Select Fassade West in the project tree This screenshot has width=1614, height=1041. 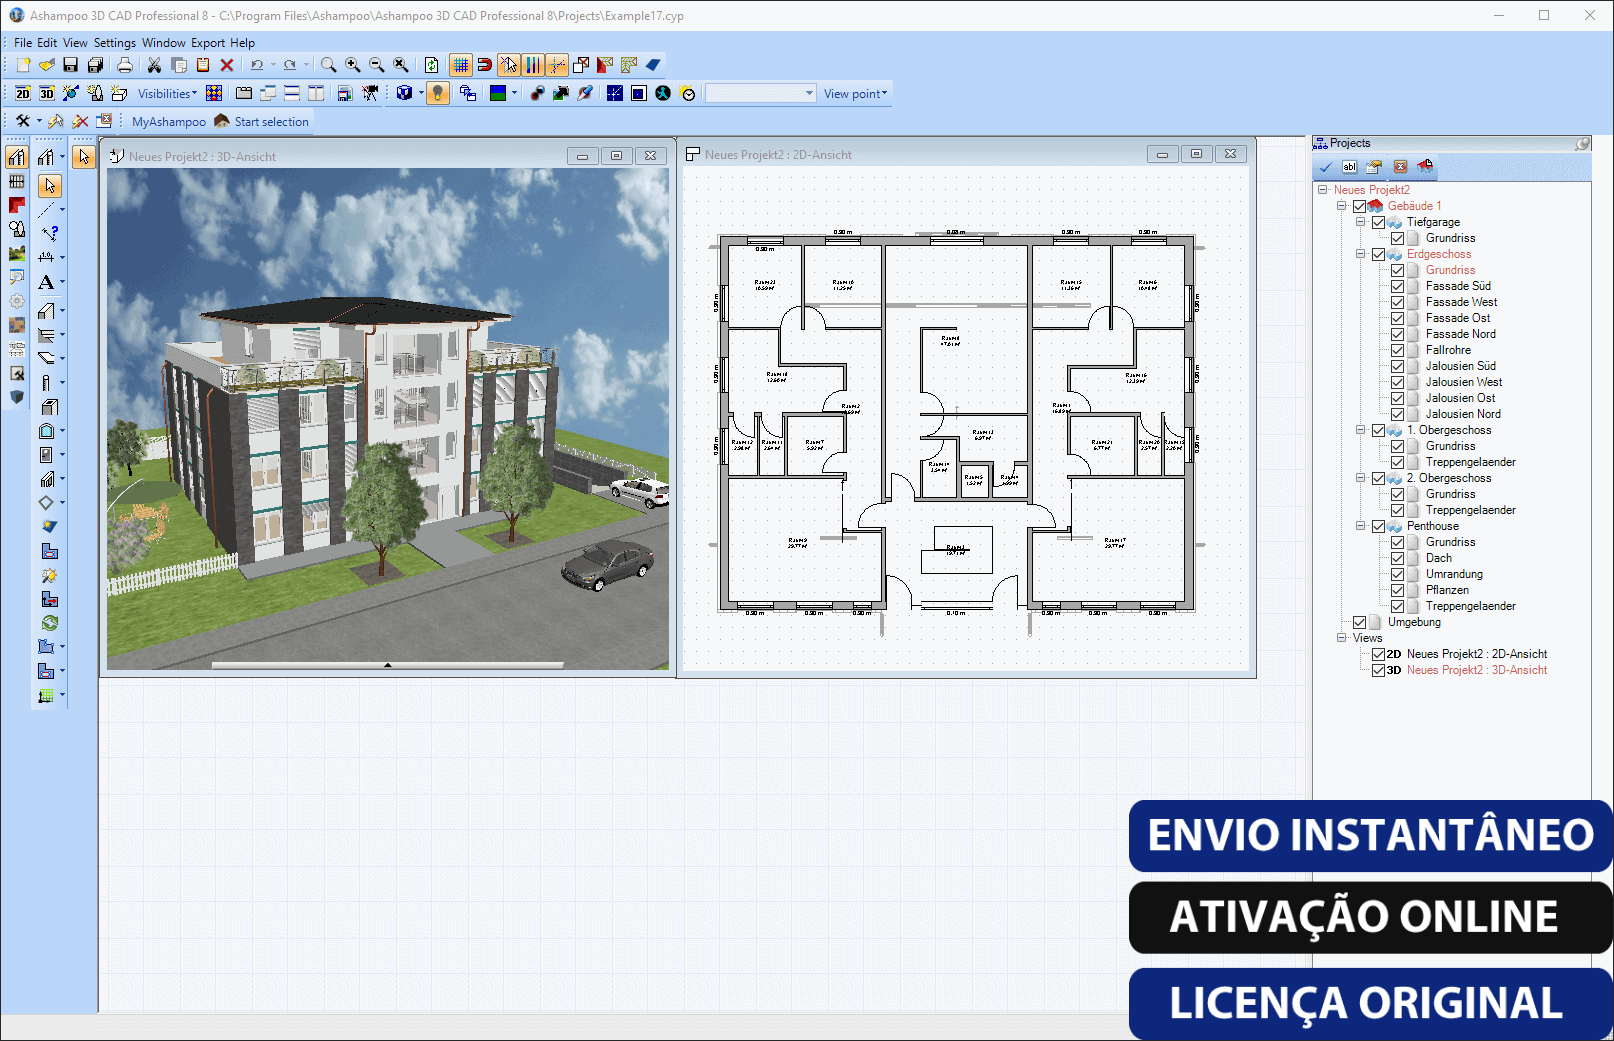(1461, 302)
